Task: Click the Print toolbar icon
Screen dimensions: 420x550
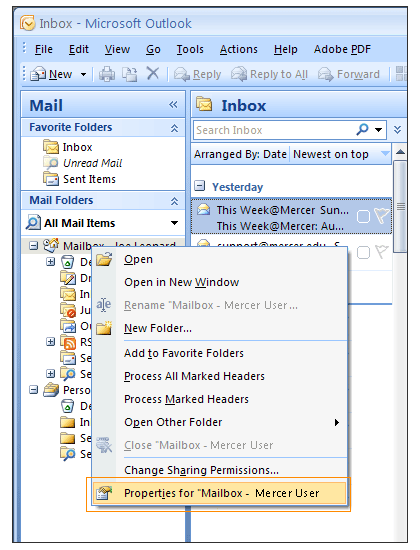Action: 107,74
